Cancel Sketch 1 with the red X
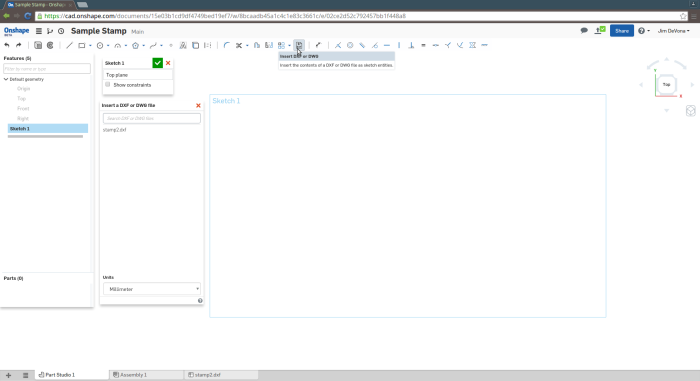This screenshot has height=381, width=700. 168,63
